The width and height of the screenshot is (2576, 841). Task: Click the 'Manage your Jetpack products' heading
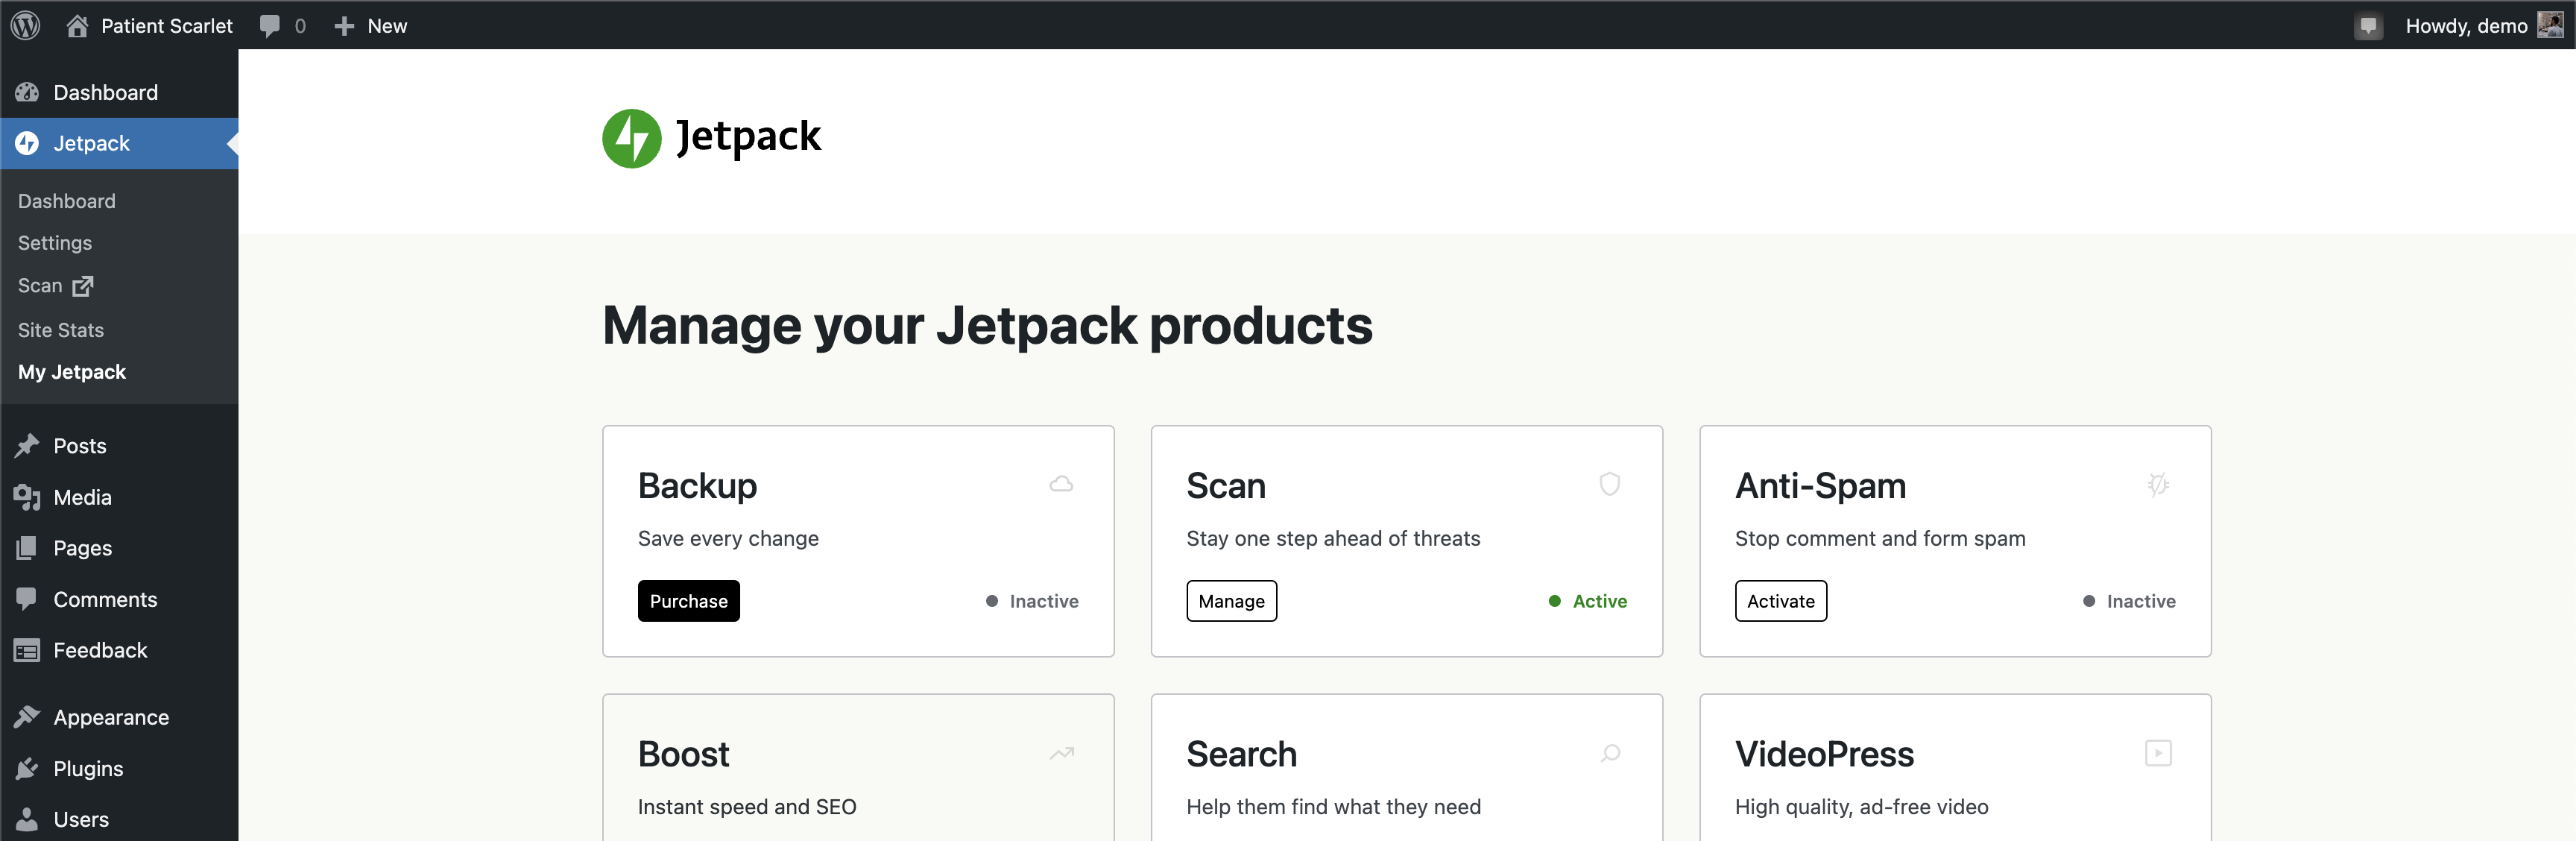(x=988, y=326)
